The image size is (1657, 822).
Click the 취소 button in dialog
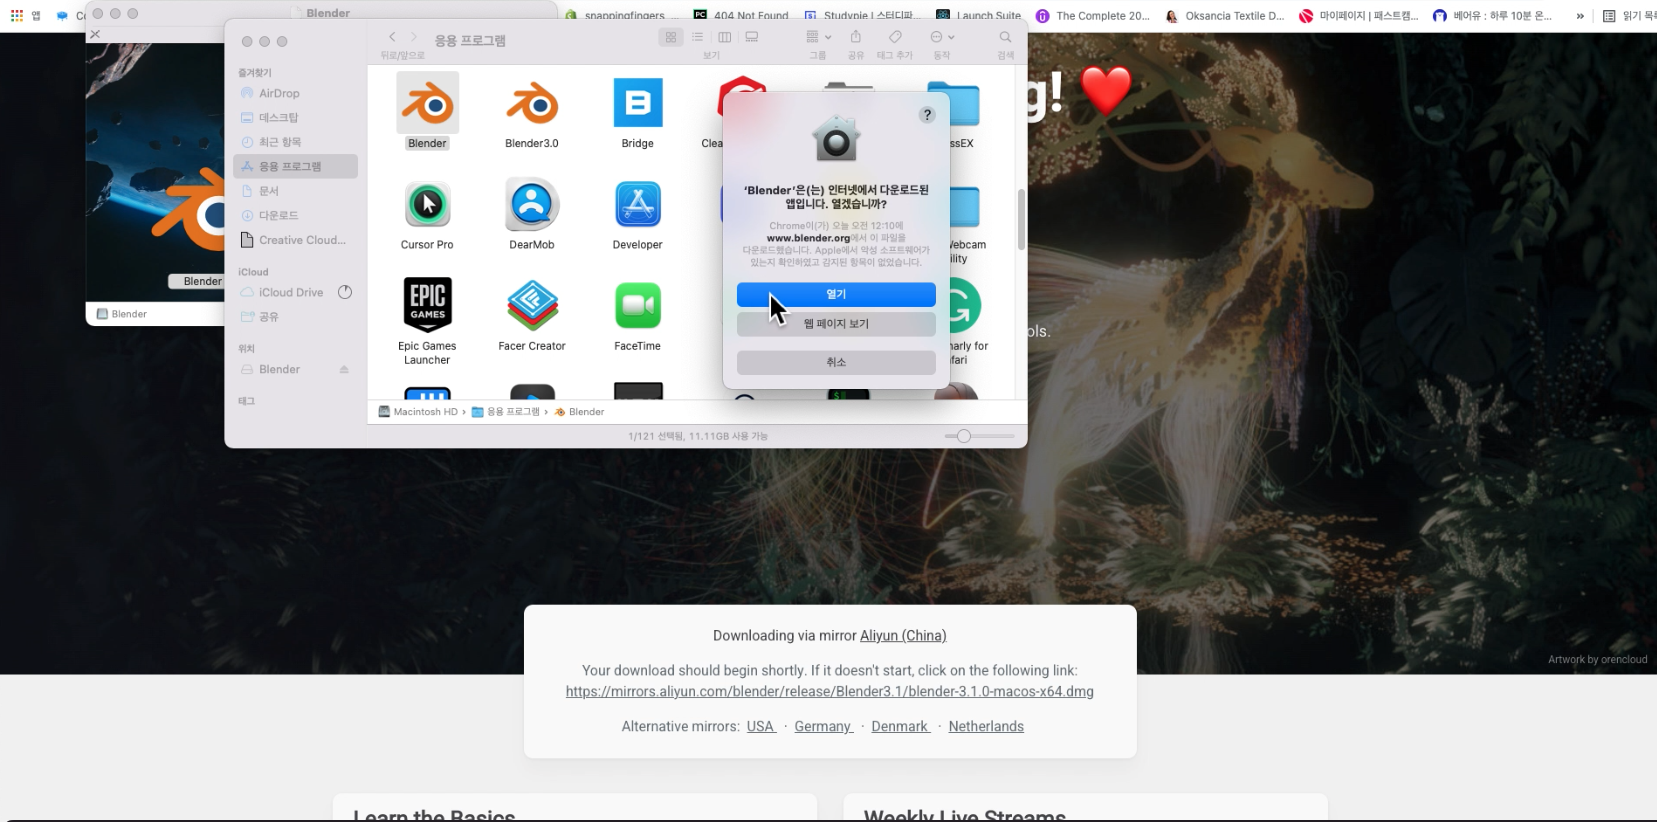[x=836, y=362]
